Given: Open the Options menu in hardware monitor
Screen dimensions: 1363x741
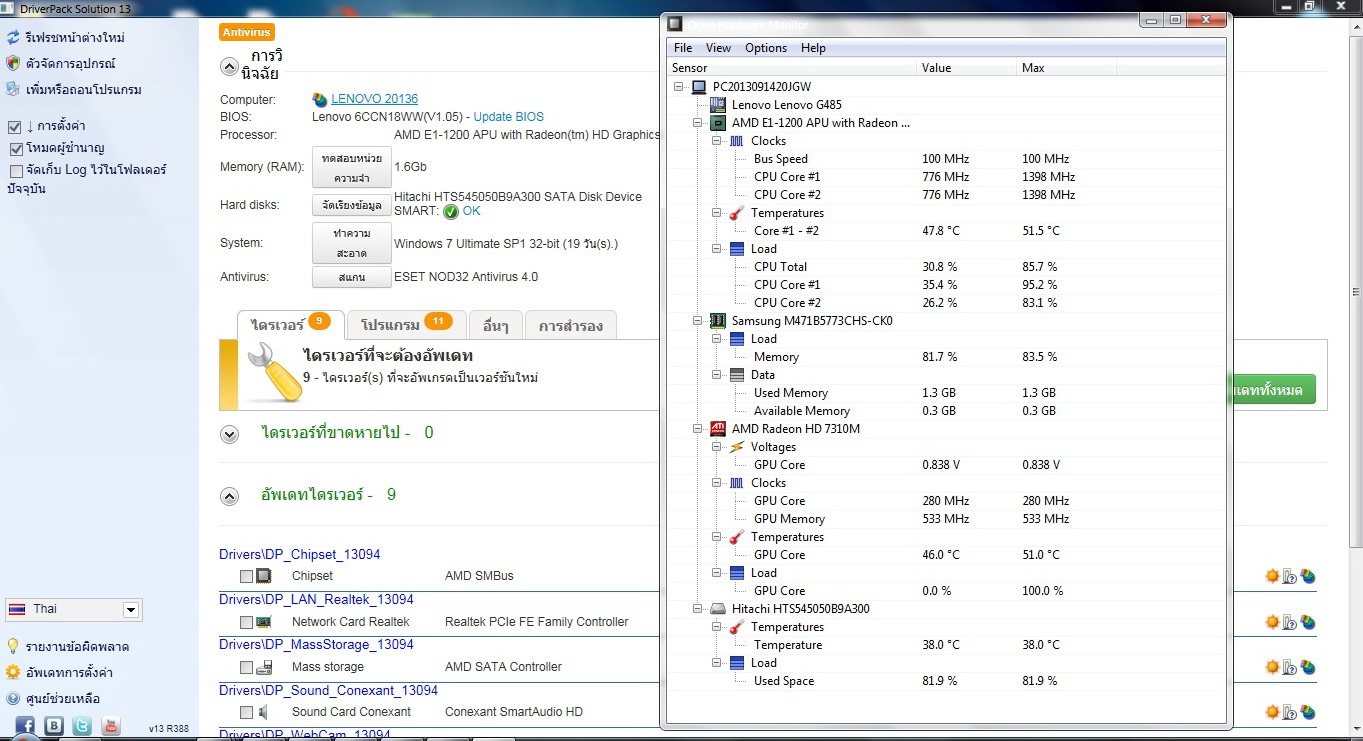Looking at the screenshot, I should click(766, 48).
